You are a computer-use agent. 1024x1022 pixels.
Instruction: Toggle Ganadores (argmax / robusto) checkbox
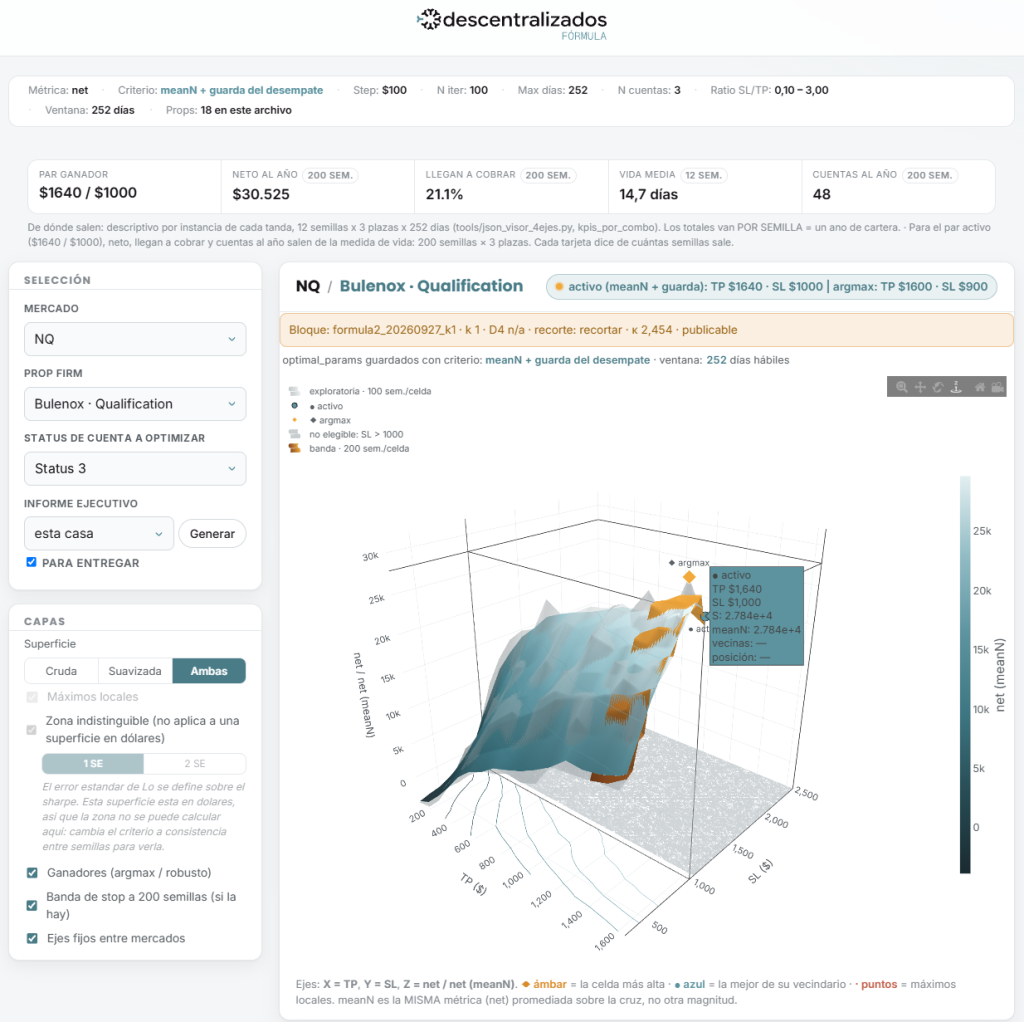(x=32, y=873)
